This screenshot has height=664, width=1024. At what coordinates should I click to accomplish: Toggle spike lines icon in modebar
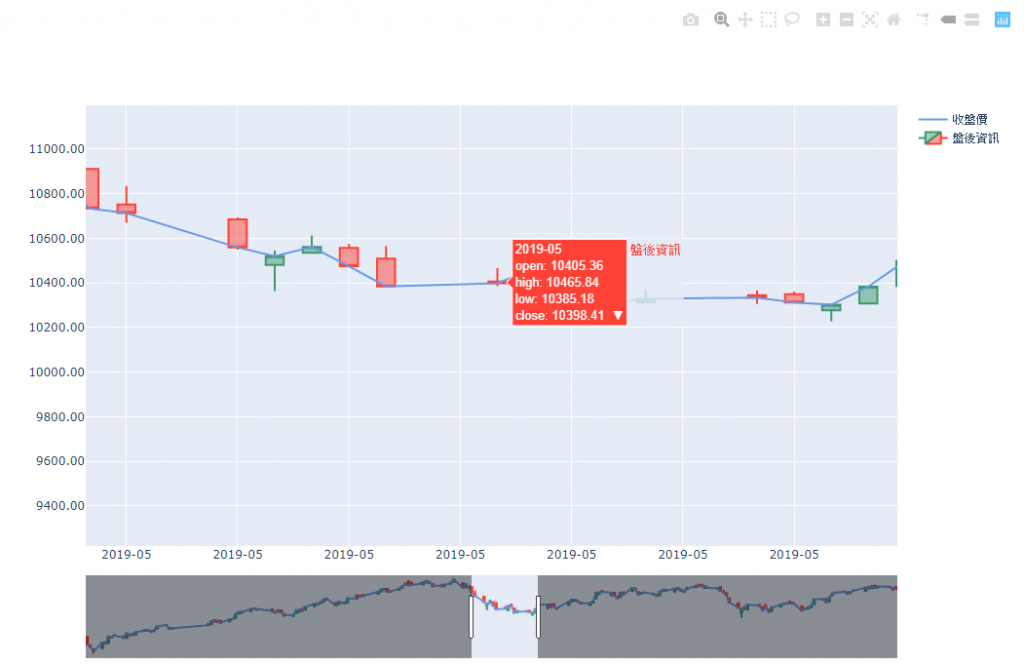923,20
